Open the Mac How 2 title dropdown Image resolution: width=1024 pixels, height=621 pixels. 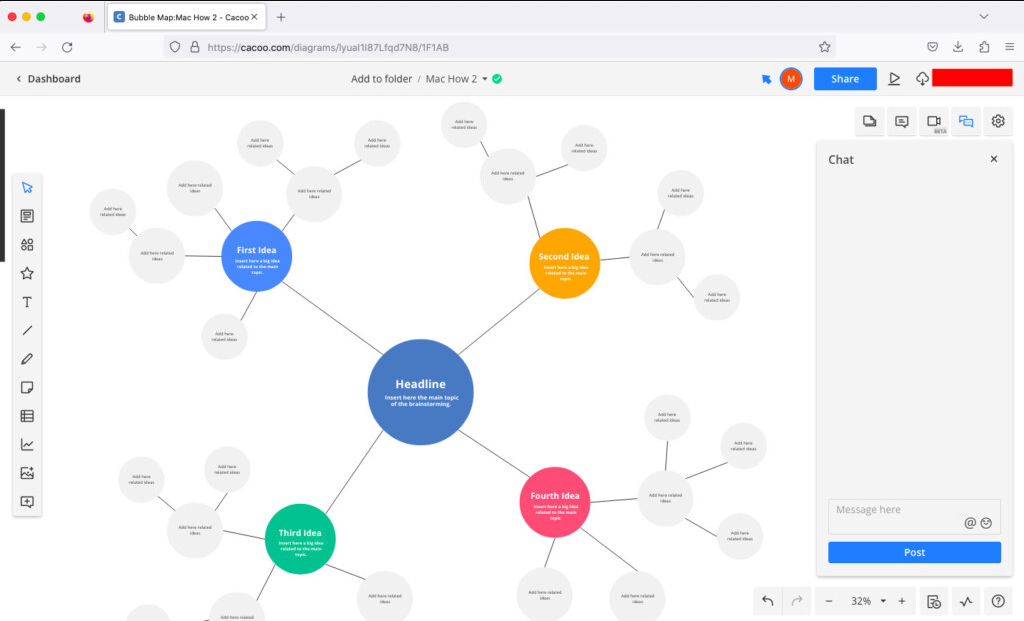(x=485, y=79)
